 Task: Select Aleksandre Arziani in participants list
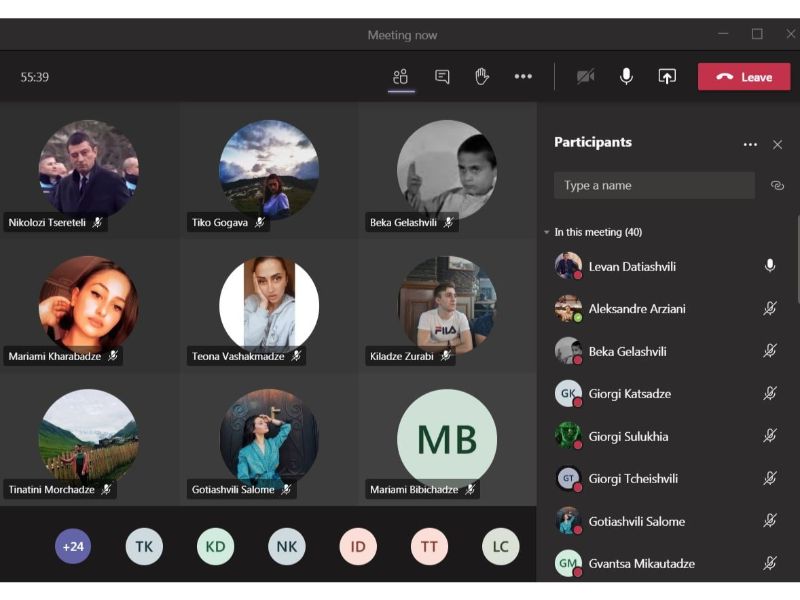(668, 309)
